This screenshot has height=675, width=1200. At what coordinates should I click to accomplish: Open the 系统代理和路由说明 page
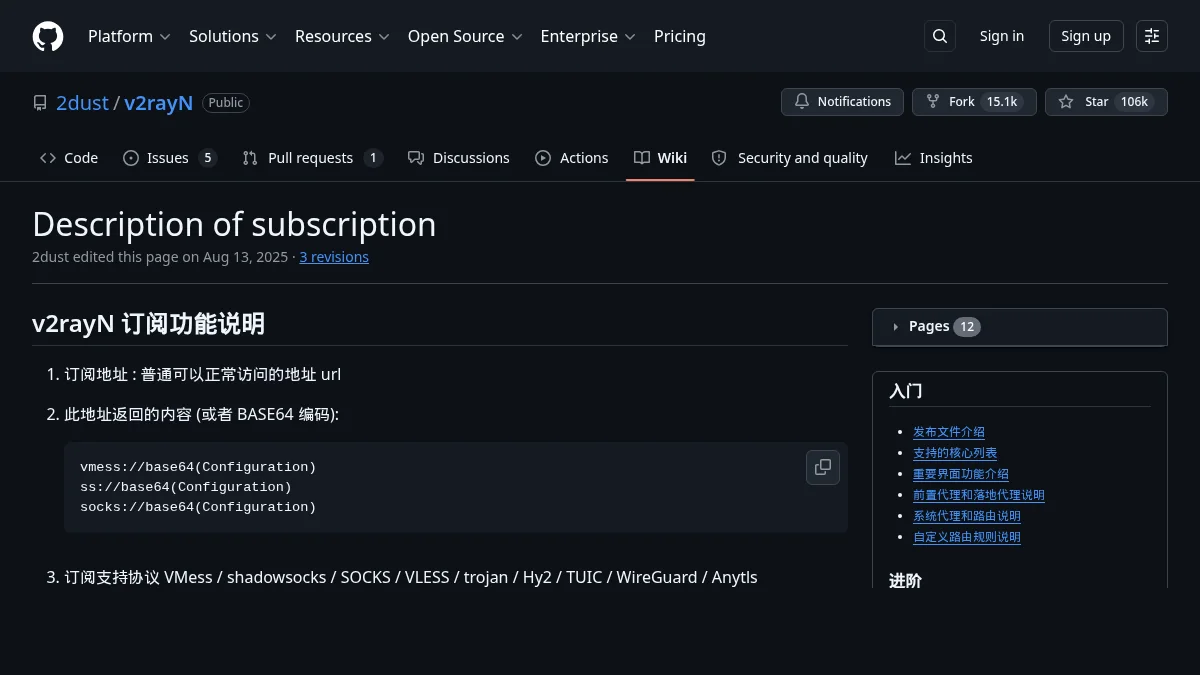point(967,516)
